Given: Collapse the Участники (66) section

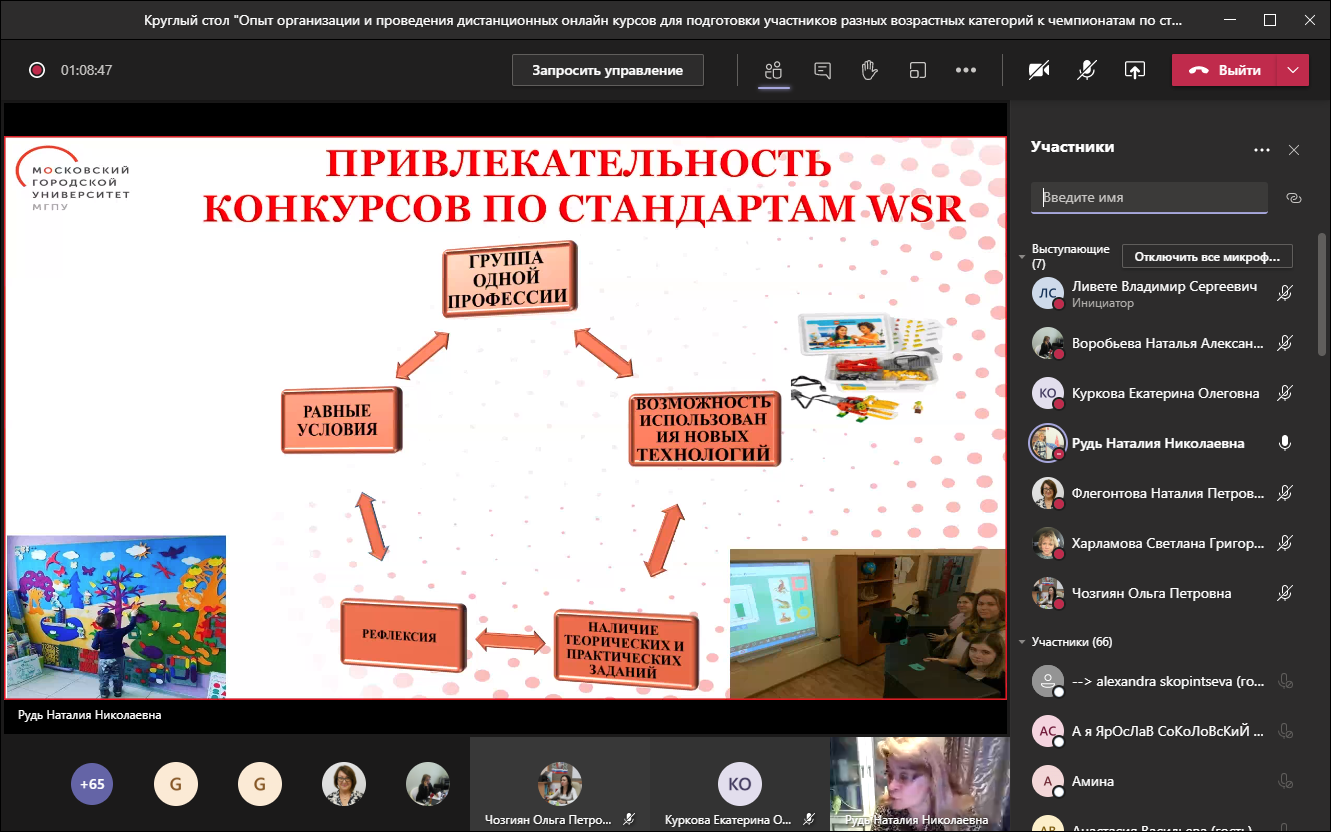Looking at the screenshot, I should coord(1022,642).
